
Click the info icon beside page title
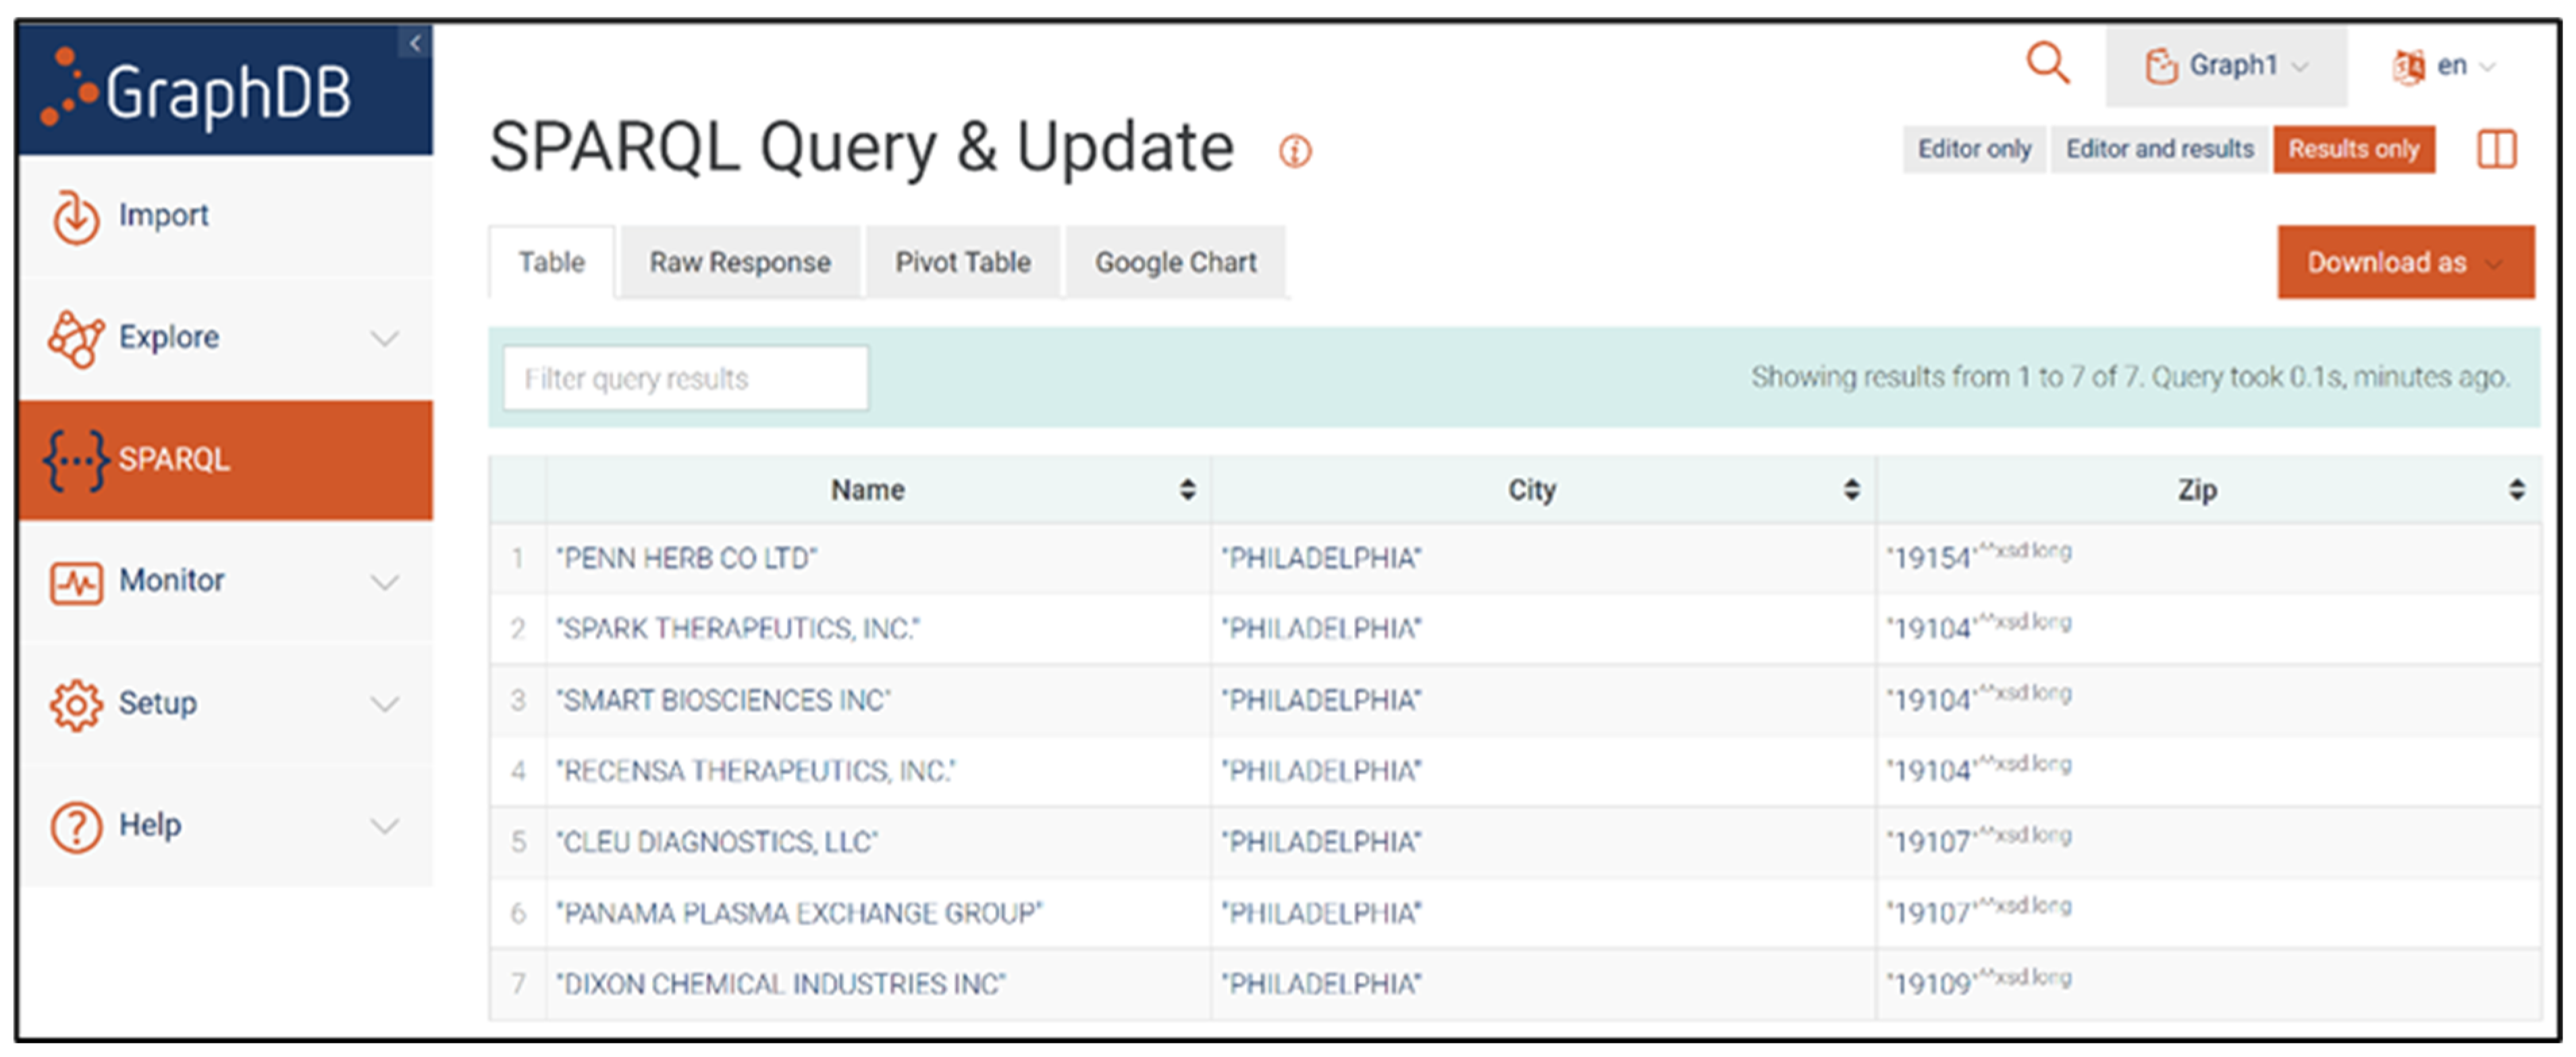(1295, 152)
